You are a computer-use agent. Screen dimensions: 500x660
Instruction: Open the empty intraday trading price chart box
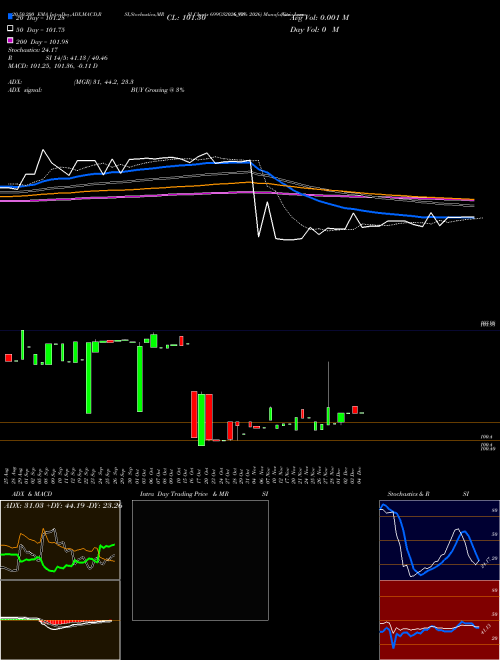(x=200, y=560)
